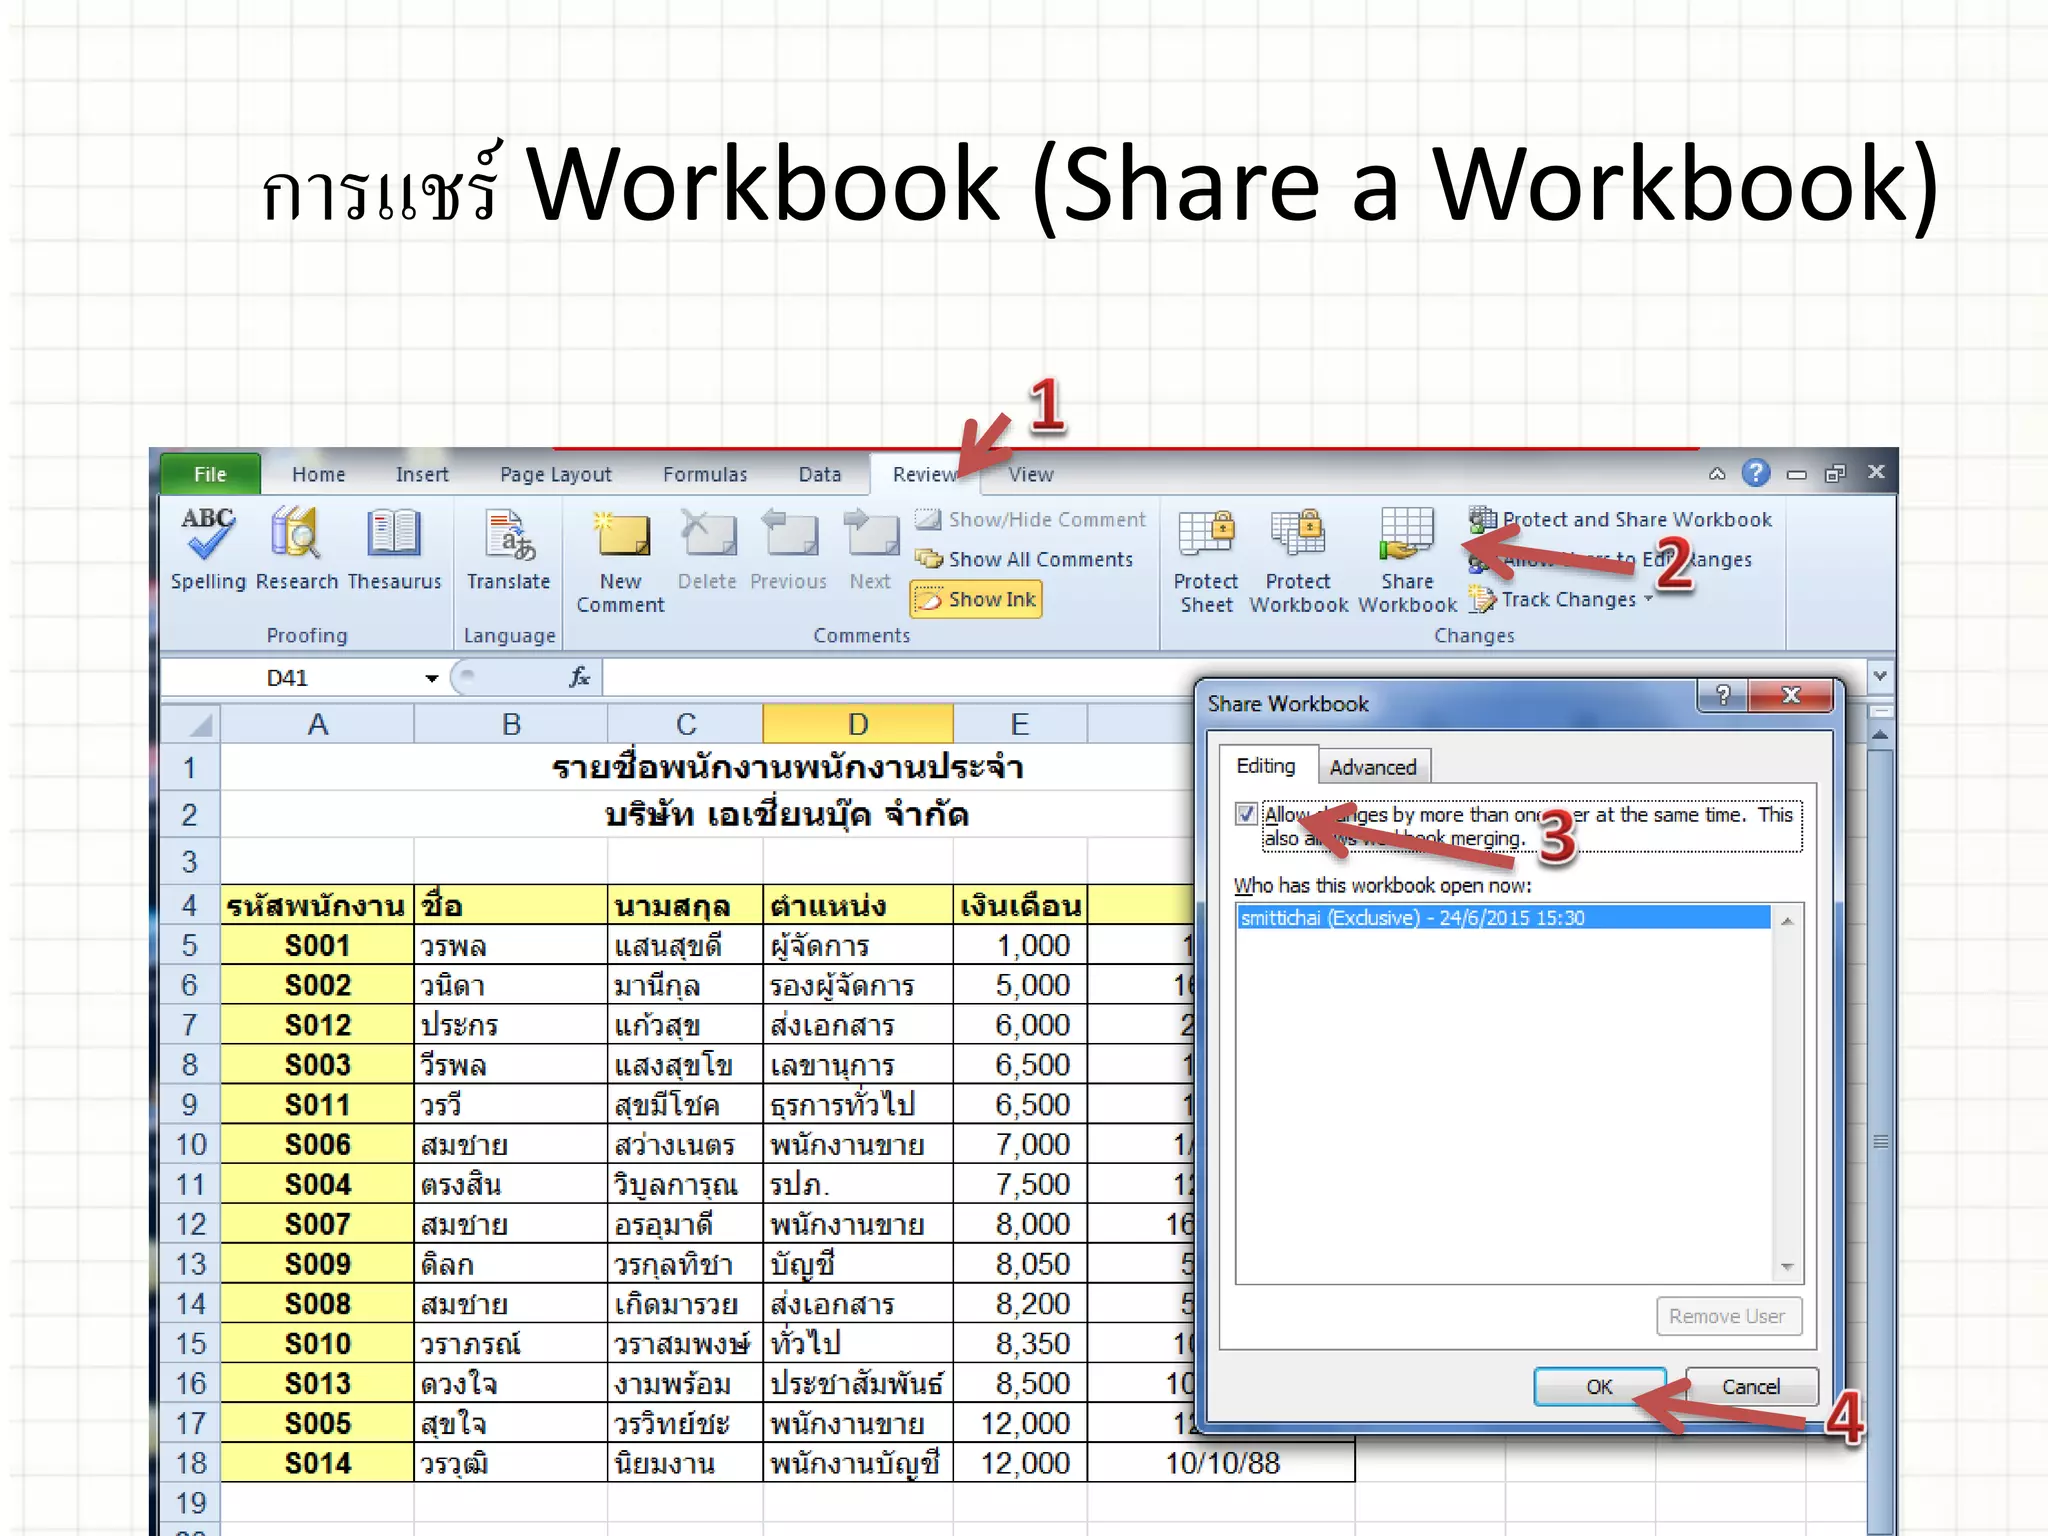The image size is (2048, 1536).
Task: Select row 5 header
Action: click(x=190, y=945)
